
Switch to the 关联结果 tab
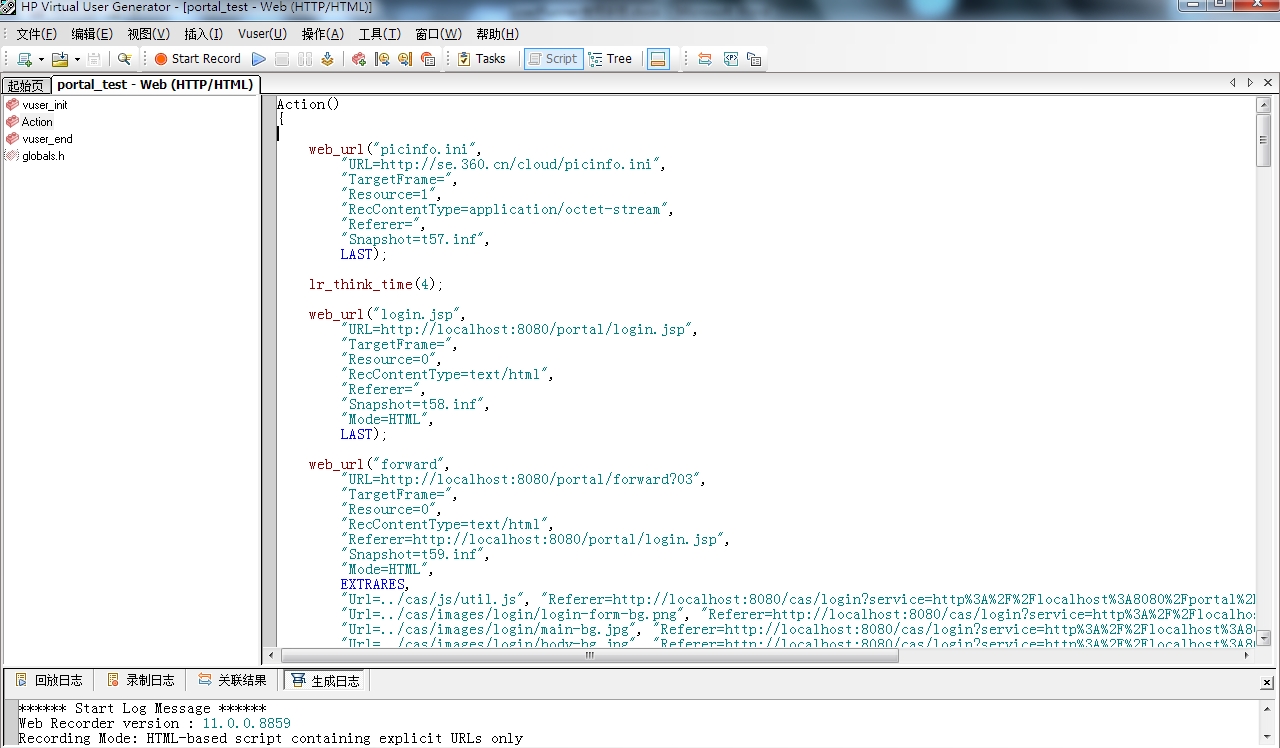tap(232, 680)
